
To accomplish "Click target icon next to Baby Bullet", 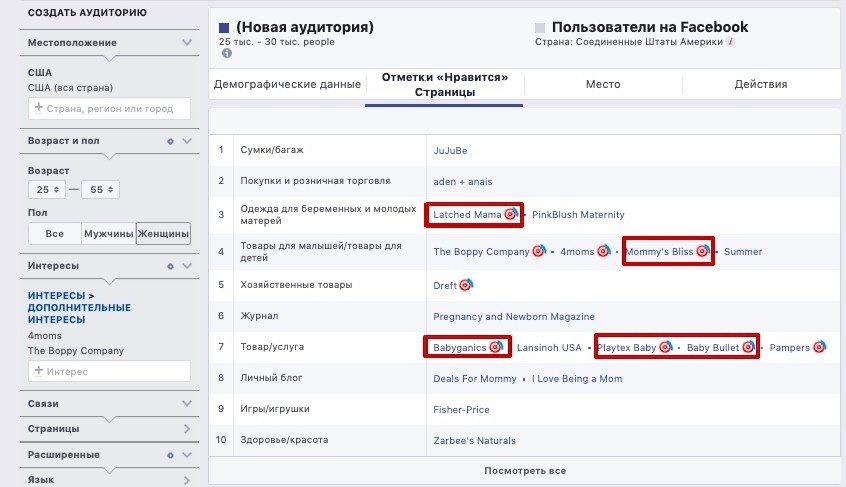I will pos(748,347).
